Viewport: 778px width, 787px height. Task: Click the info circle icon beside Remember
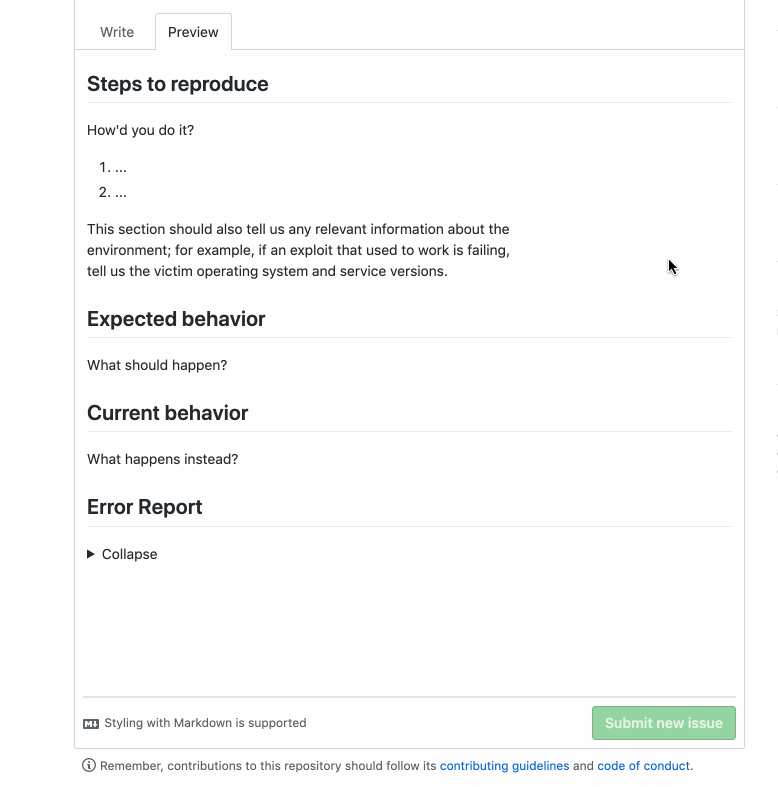[89, 765]
